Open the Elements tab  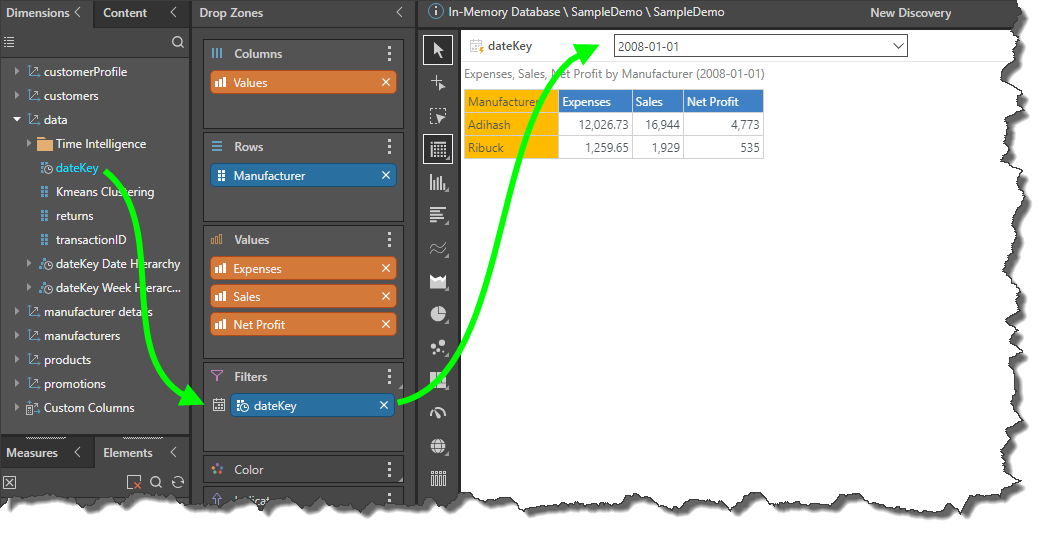(x=128, y=453)
